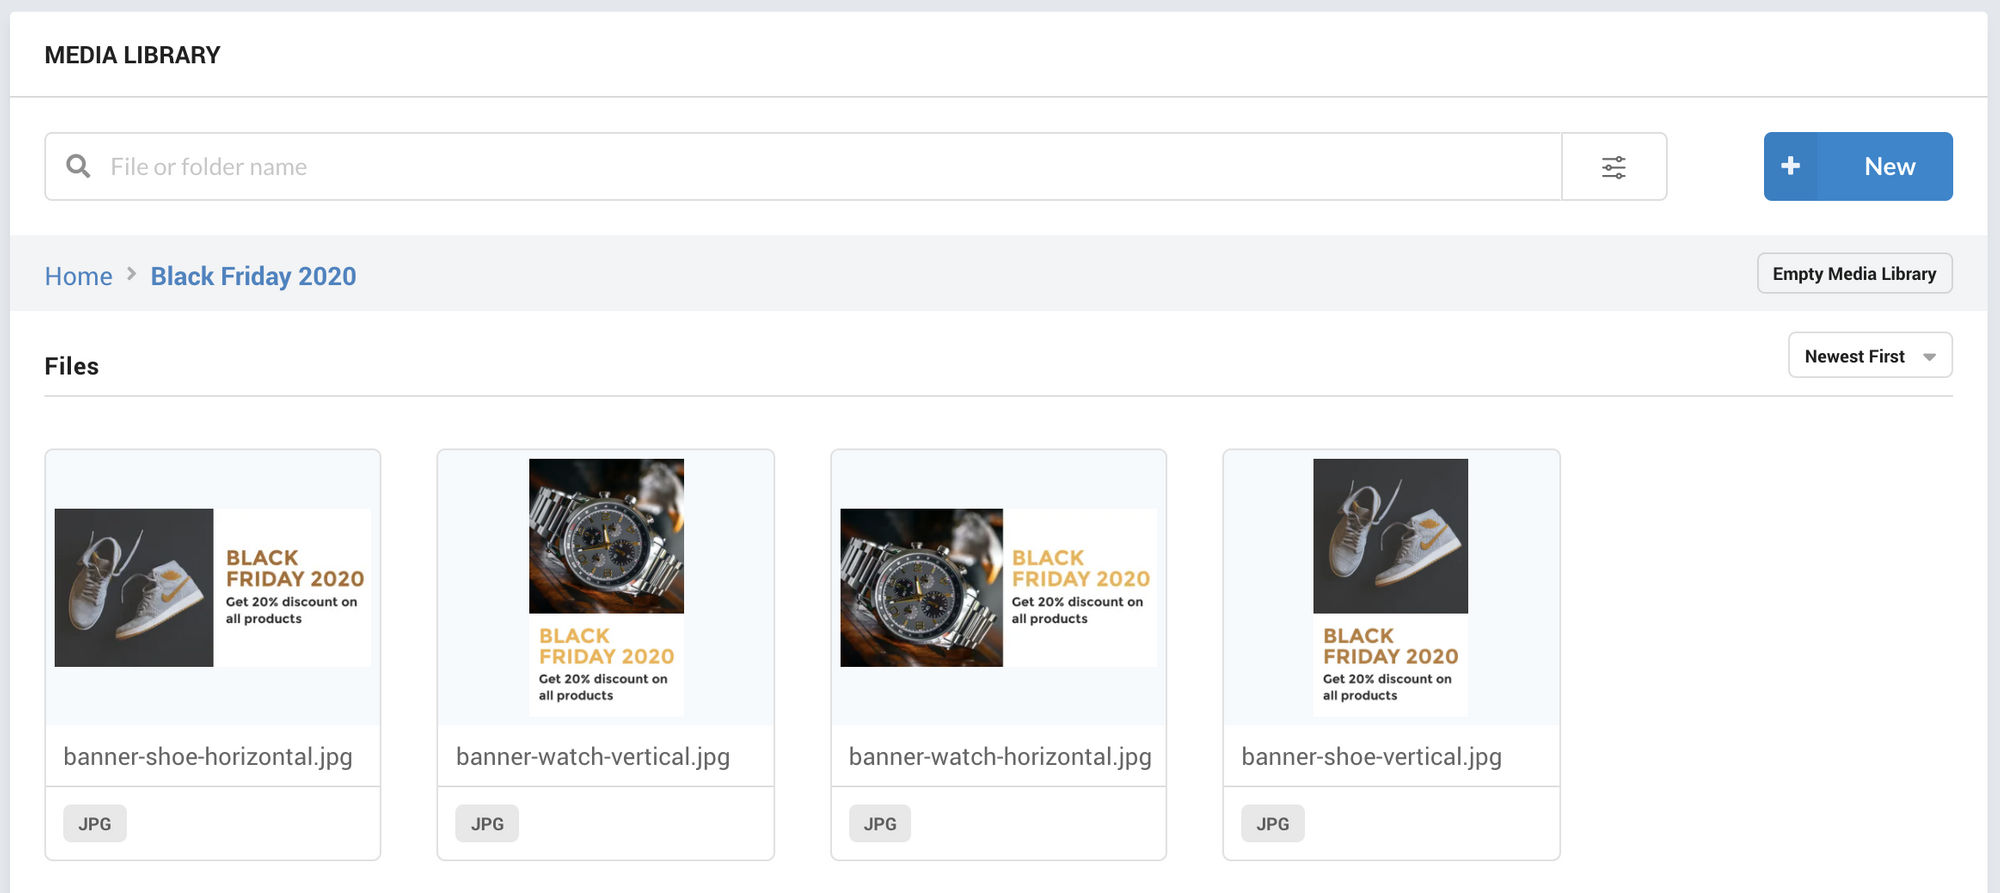
Task: Click the Files section heading
Action: point(72,366)
